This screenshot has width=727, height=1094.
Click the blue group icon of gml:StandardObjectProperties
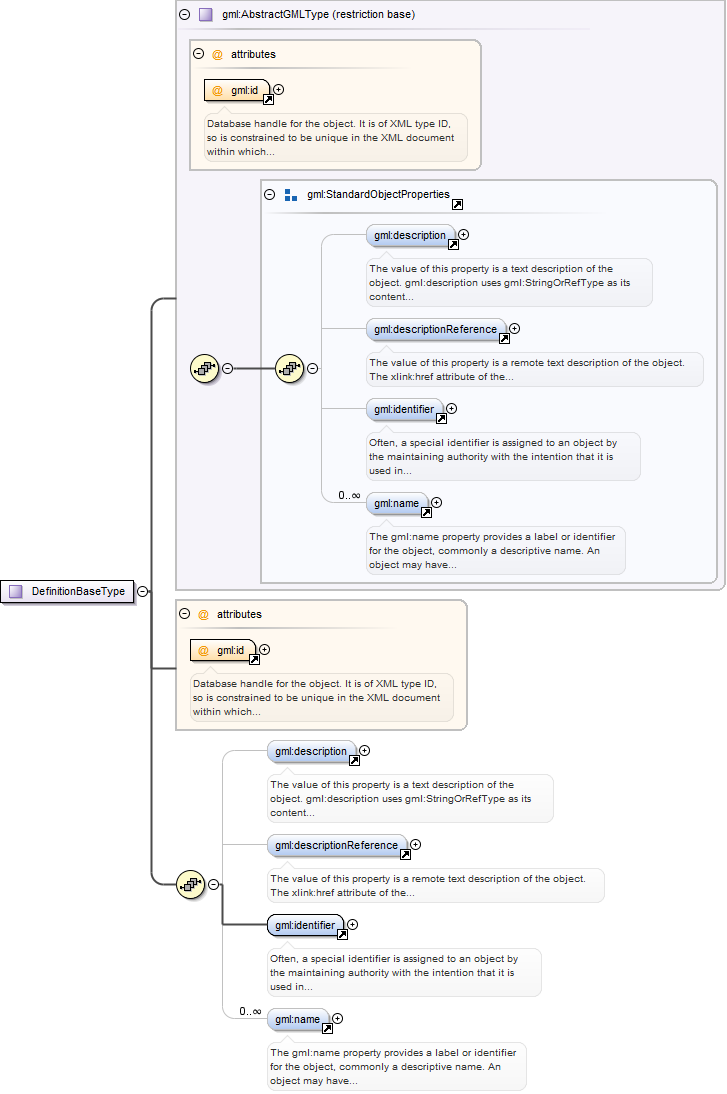[291, 195]
